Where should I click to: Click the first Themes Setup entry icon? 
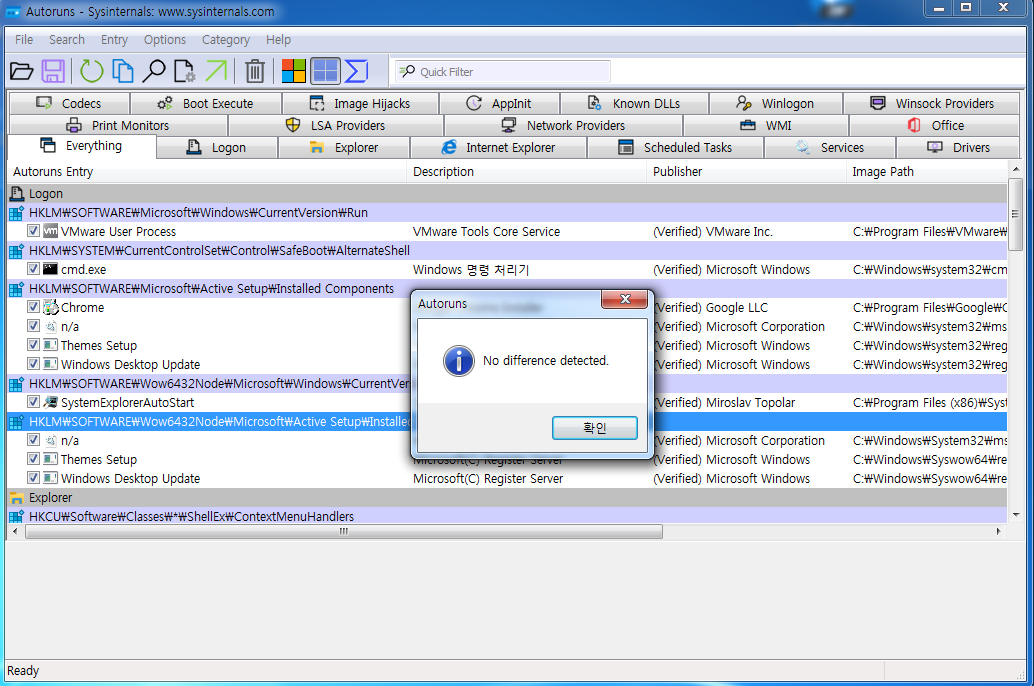click(x=50, y=345)
